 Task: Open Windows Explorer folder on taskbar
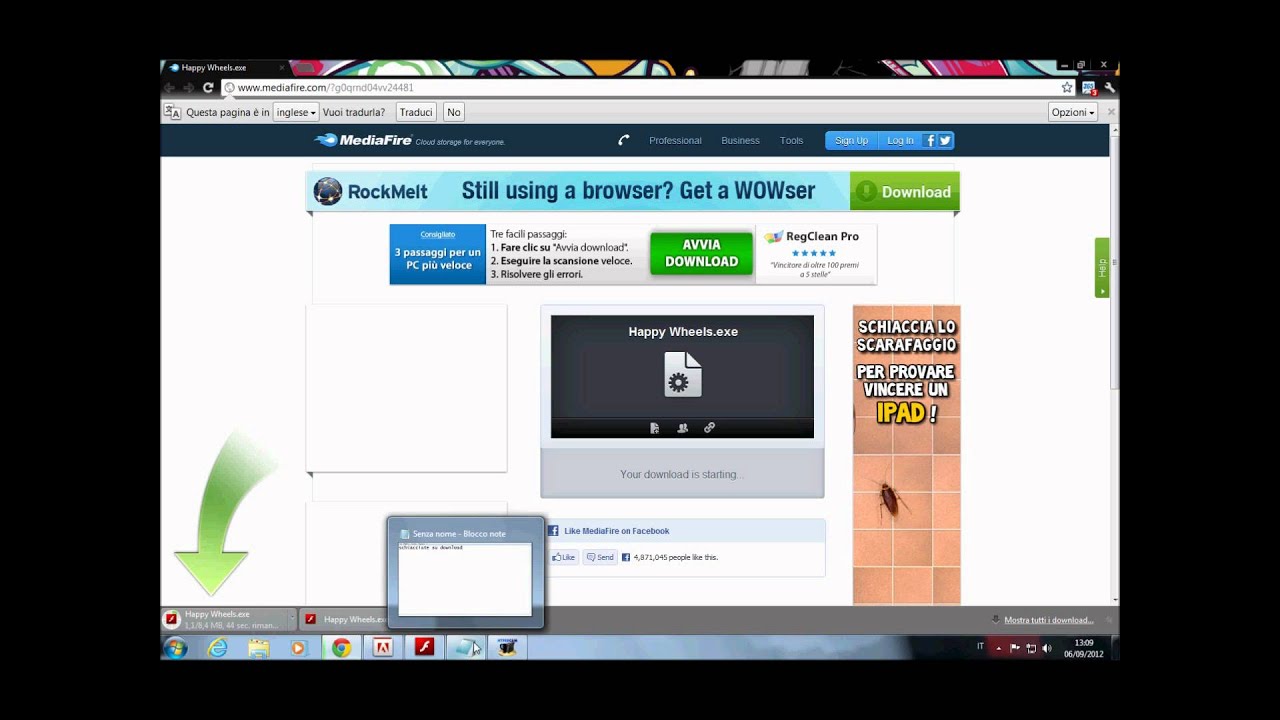click(x=259, y=648)
